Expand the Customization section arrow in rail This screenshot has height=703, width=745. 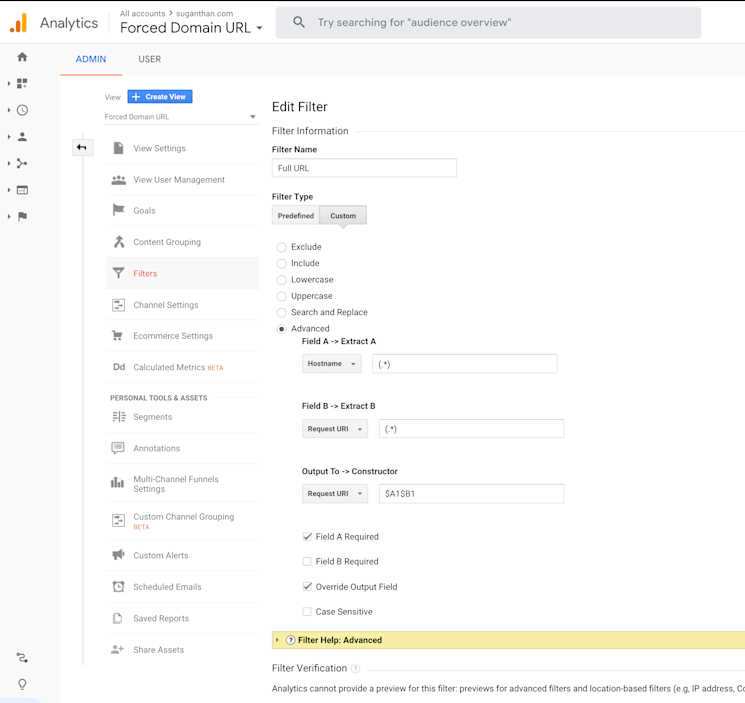coord(9,84)
